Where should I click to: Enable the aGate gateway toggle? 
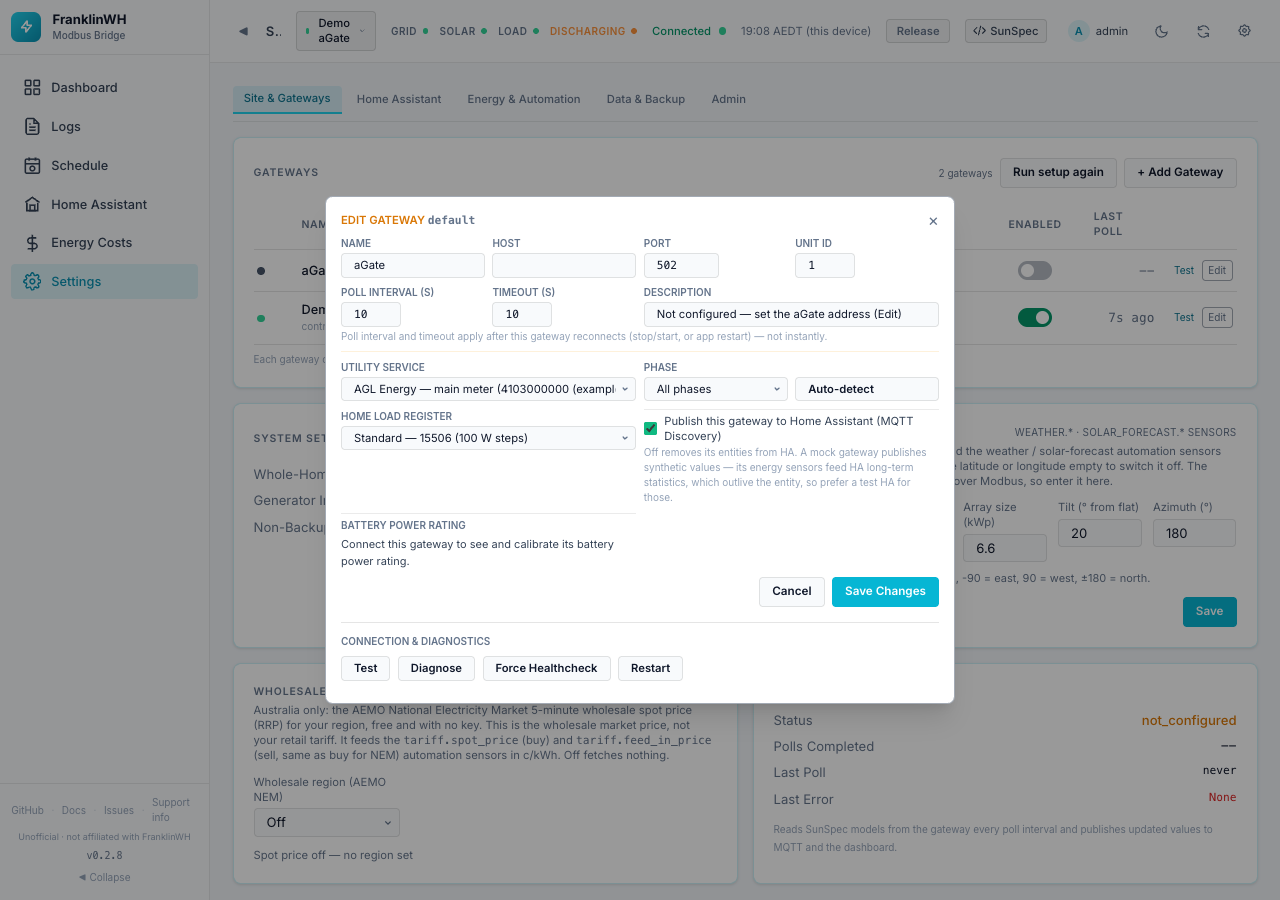click(1035, 270)
